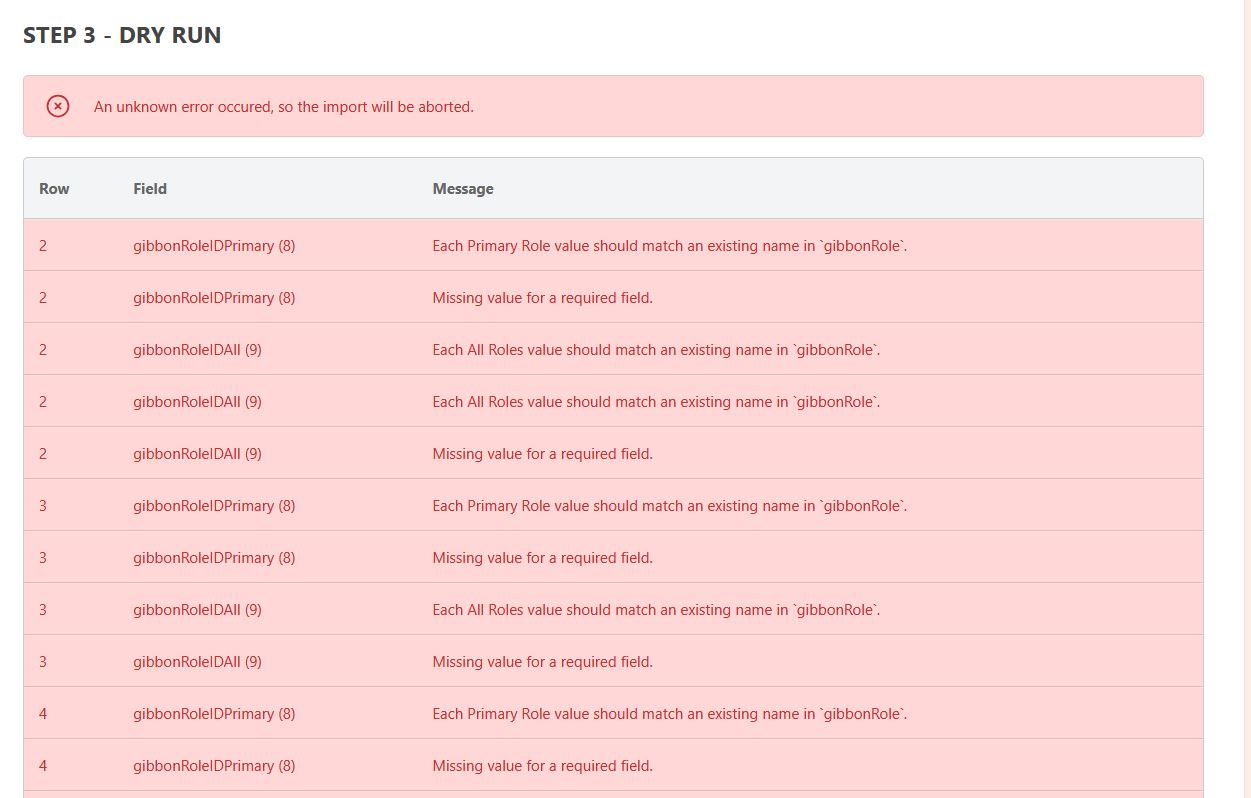Select row 3 'Each All Roles value' message
Image resolution: width=1251 pixels, height=798 pixels.
point(656,609)
